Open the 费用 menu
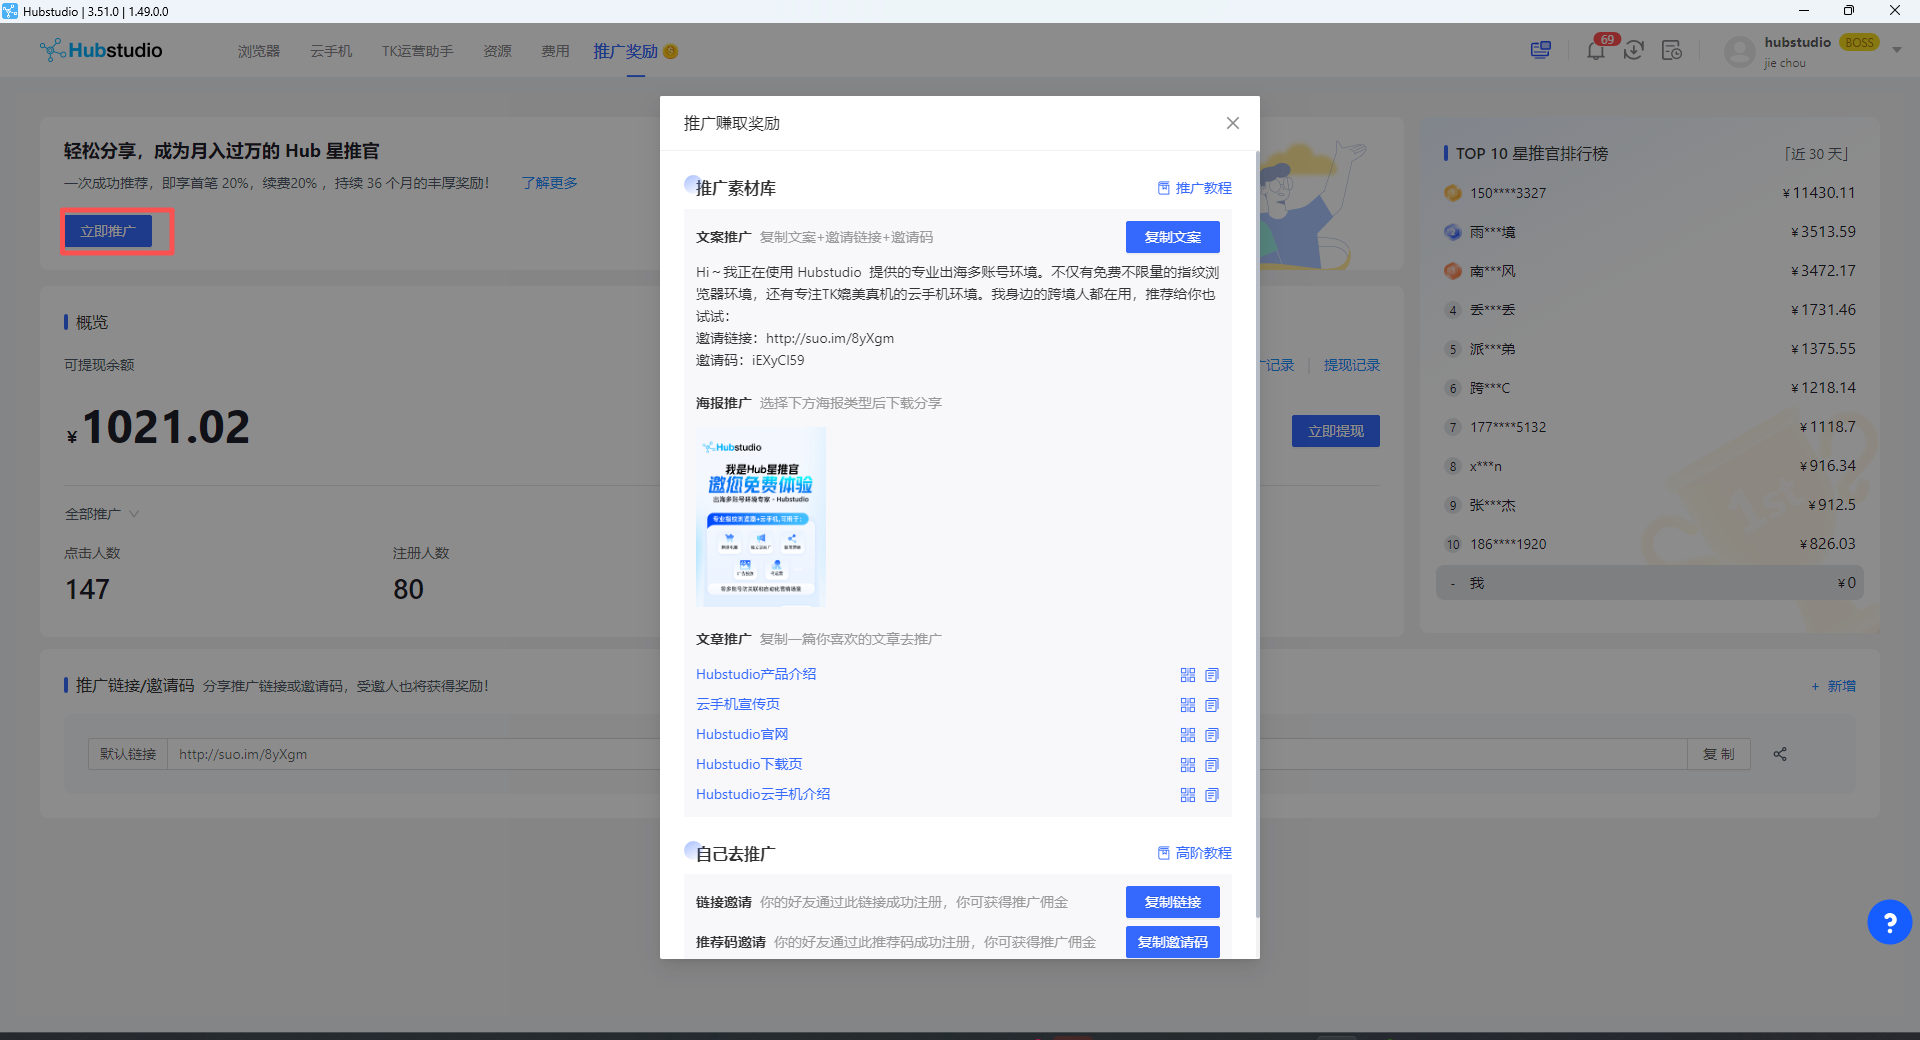Screen dimensions: 1920x1040 pos(555,51)
